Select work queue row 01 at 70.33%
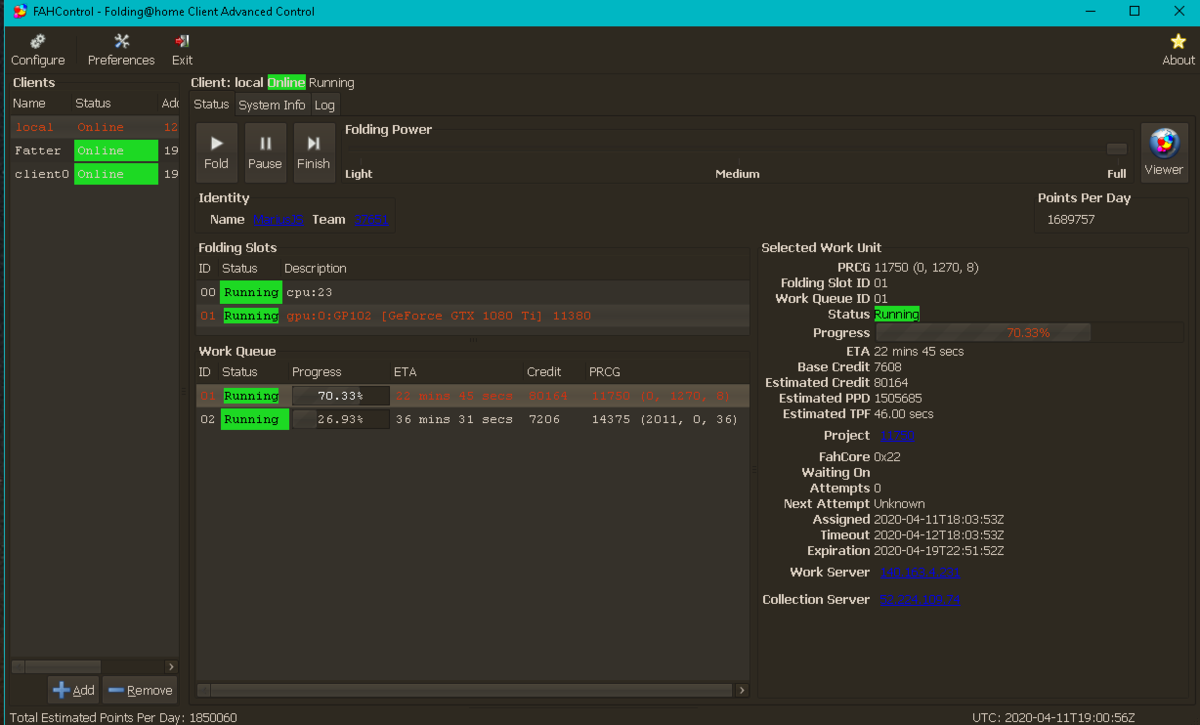This screenshot has width=1200, height=725. 472,396
